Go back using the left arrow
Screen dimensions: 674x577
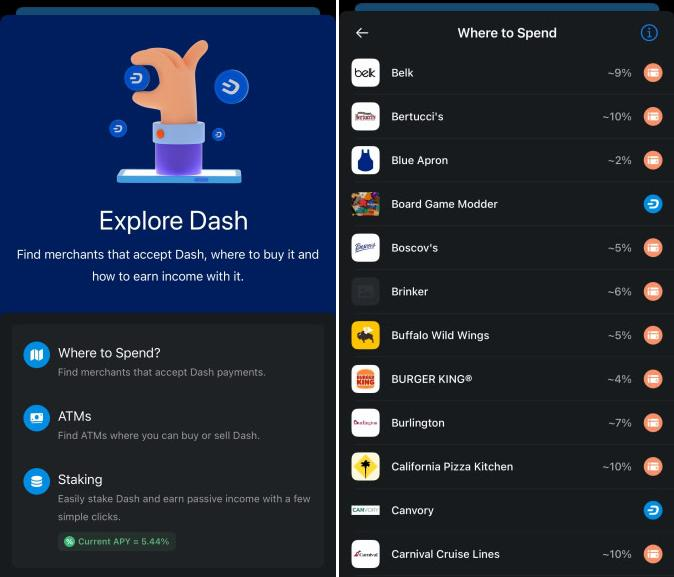[362, 33]
